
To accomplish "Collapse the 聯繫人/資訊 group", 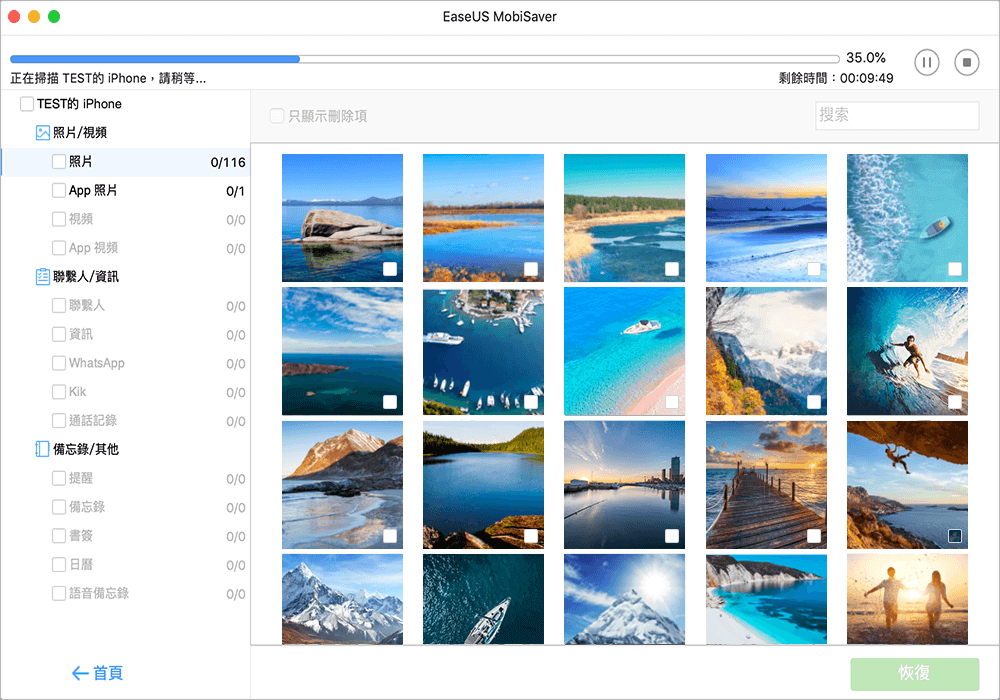I will pyautogui.click(x=86, y=277).
